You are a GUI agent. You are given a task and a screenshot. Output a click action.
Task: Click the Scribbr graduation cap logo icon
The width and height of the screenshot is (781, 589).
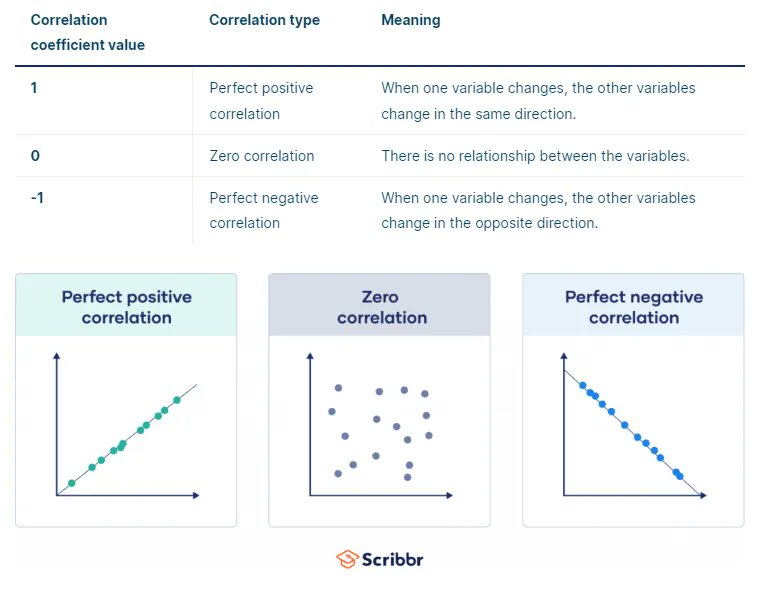(347, 559)
